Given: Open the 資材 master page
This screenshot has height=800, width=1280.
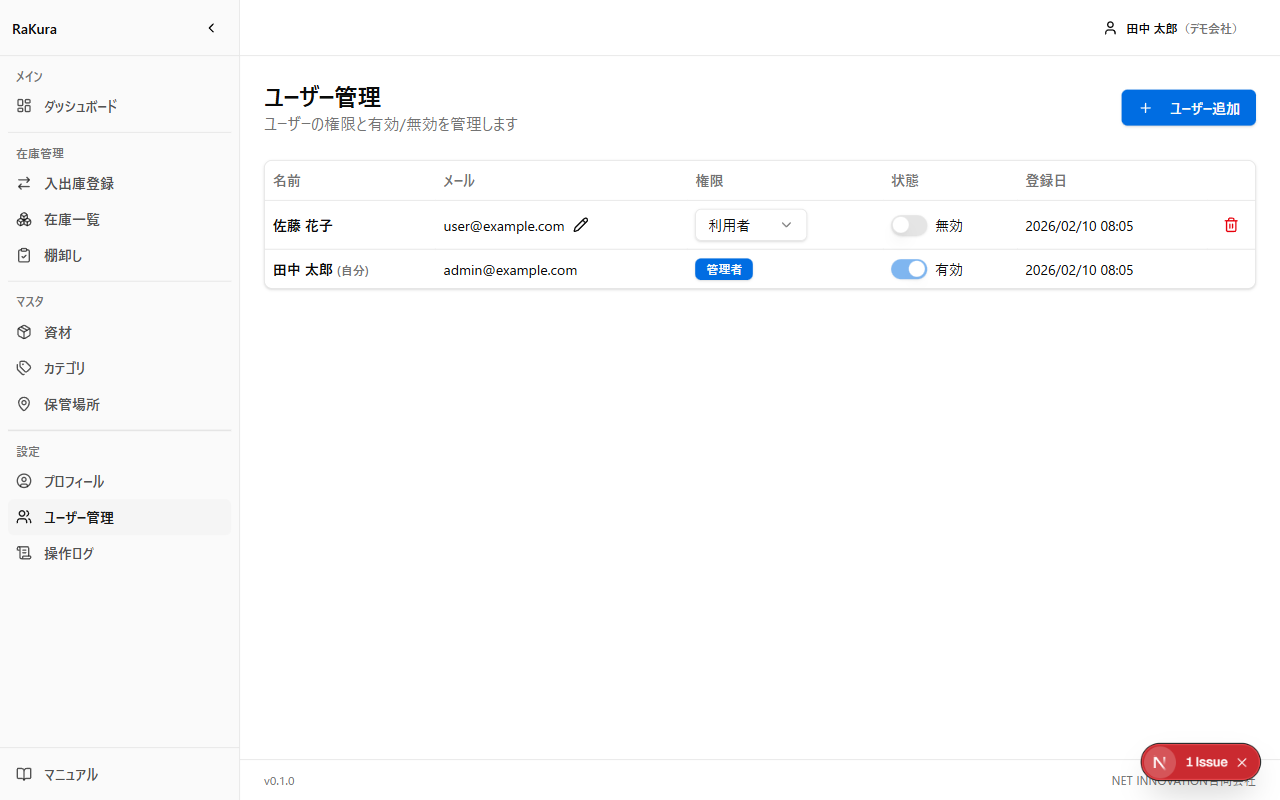Looking at the screenshot, I should pos(120,332).
